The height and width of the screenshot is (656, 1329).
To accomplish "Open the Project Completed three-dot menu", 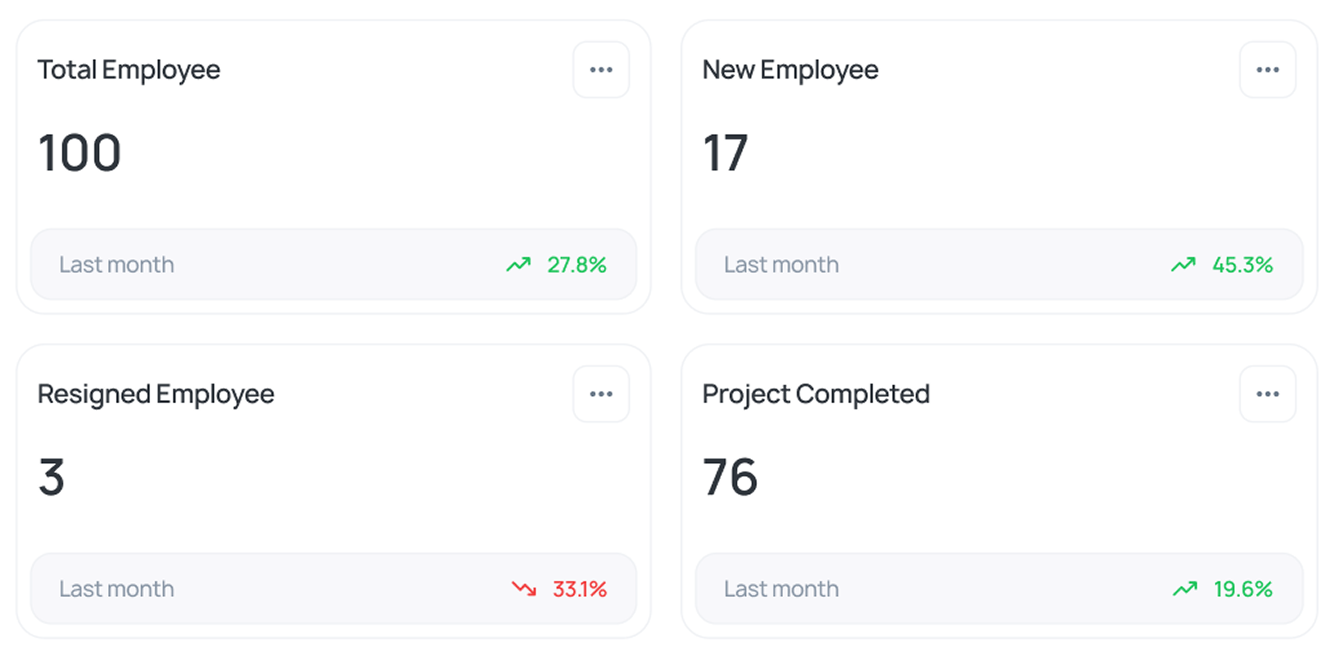I will [x=1267, y=394].
